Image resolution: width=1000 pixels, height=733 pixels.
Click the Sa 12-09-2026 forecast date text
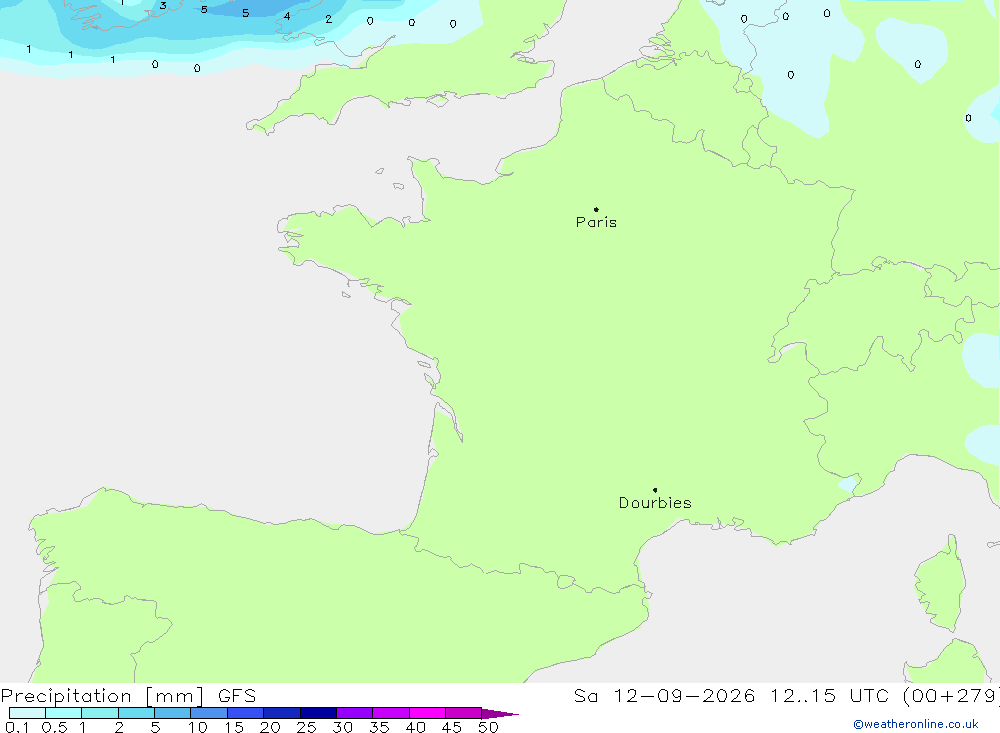pos(664,695)
